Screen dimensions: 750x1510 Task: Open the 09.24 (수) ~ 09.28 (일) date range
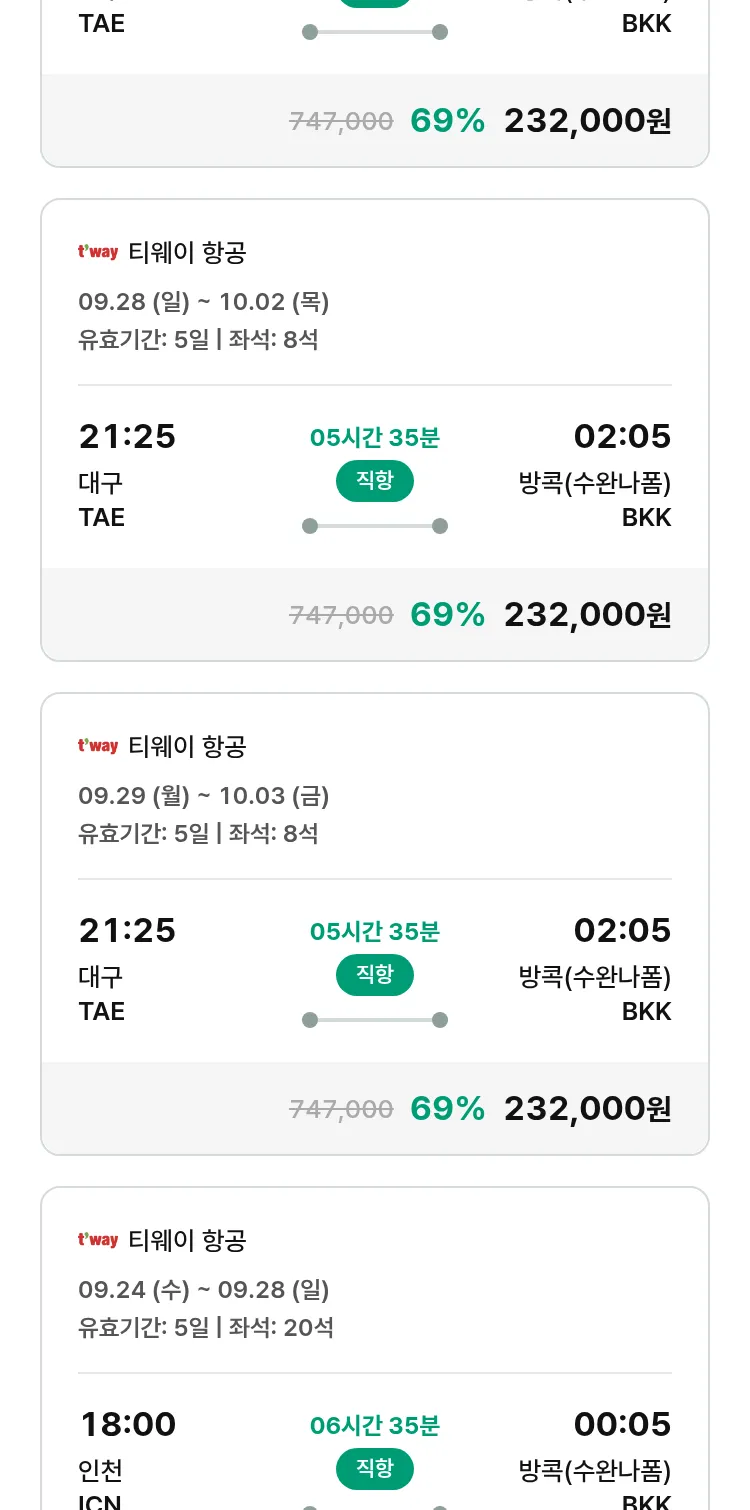click(204, 1290)
